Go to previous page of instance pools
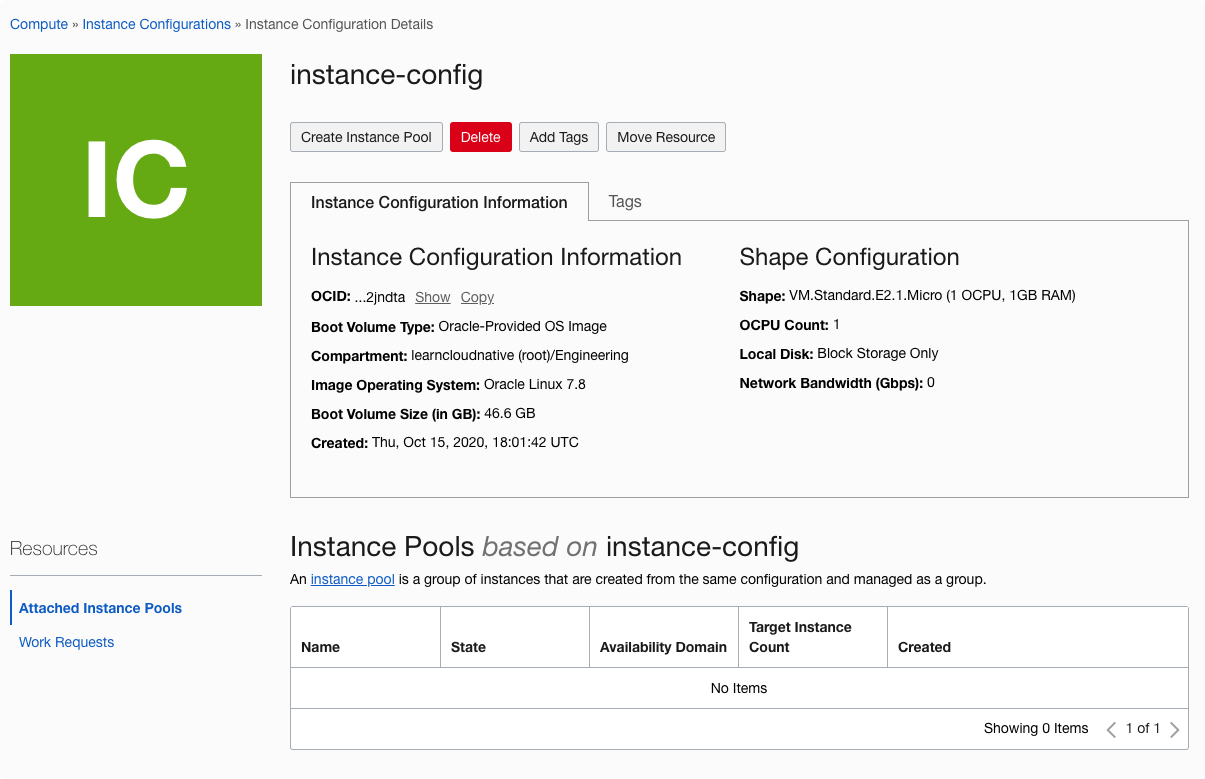The height and width of the screenshot is (779, 1205). click(x=1111, y=729)
